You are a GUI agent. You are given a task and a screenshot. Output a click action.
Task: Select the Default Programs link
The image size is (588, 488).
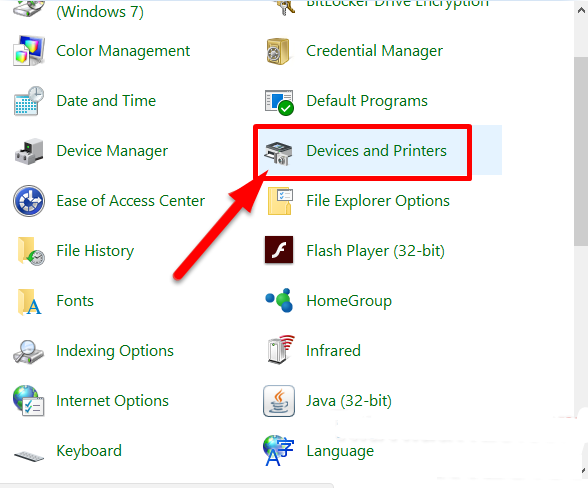[x=367, y=101]
